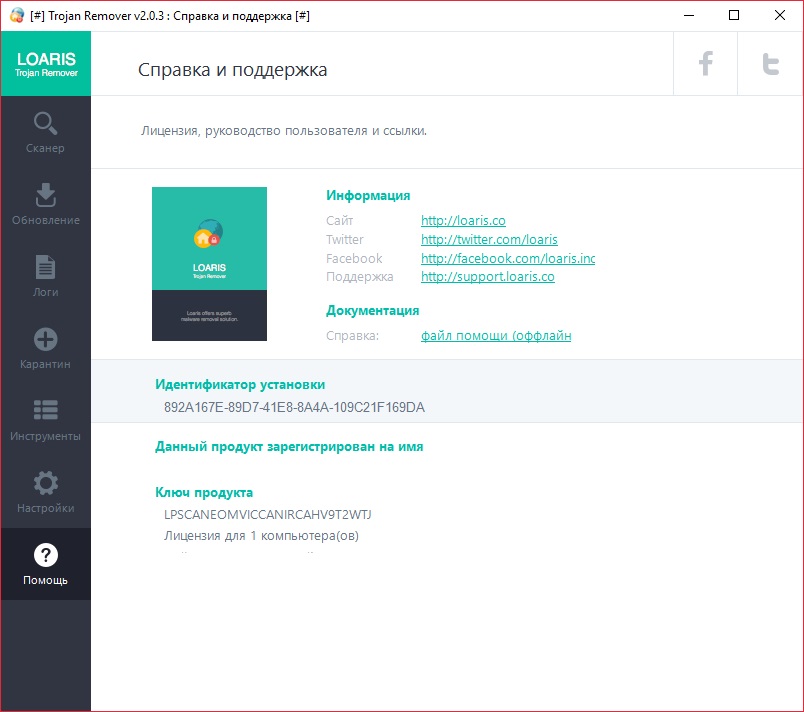Viewport: 804px width, 712px height.
Task: Open the Карантин section
Action: pos(46,348)
